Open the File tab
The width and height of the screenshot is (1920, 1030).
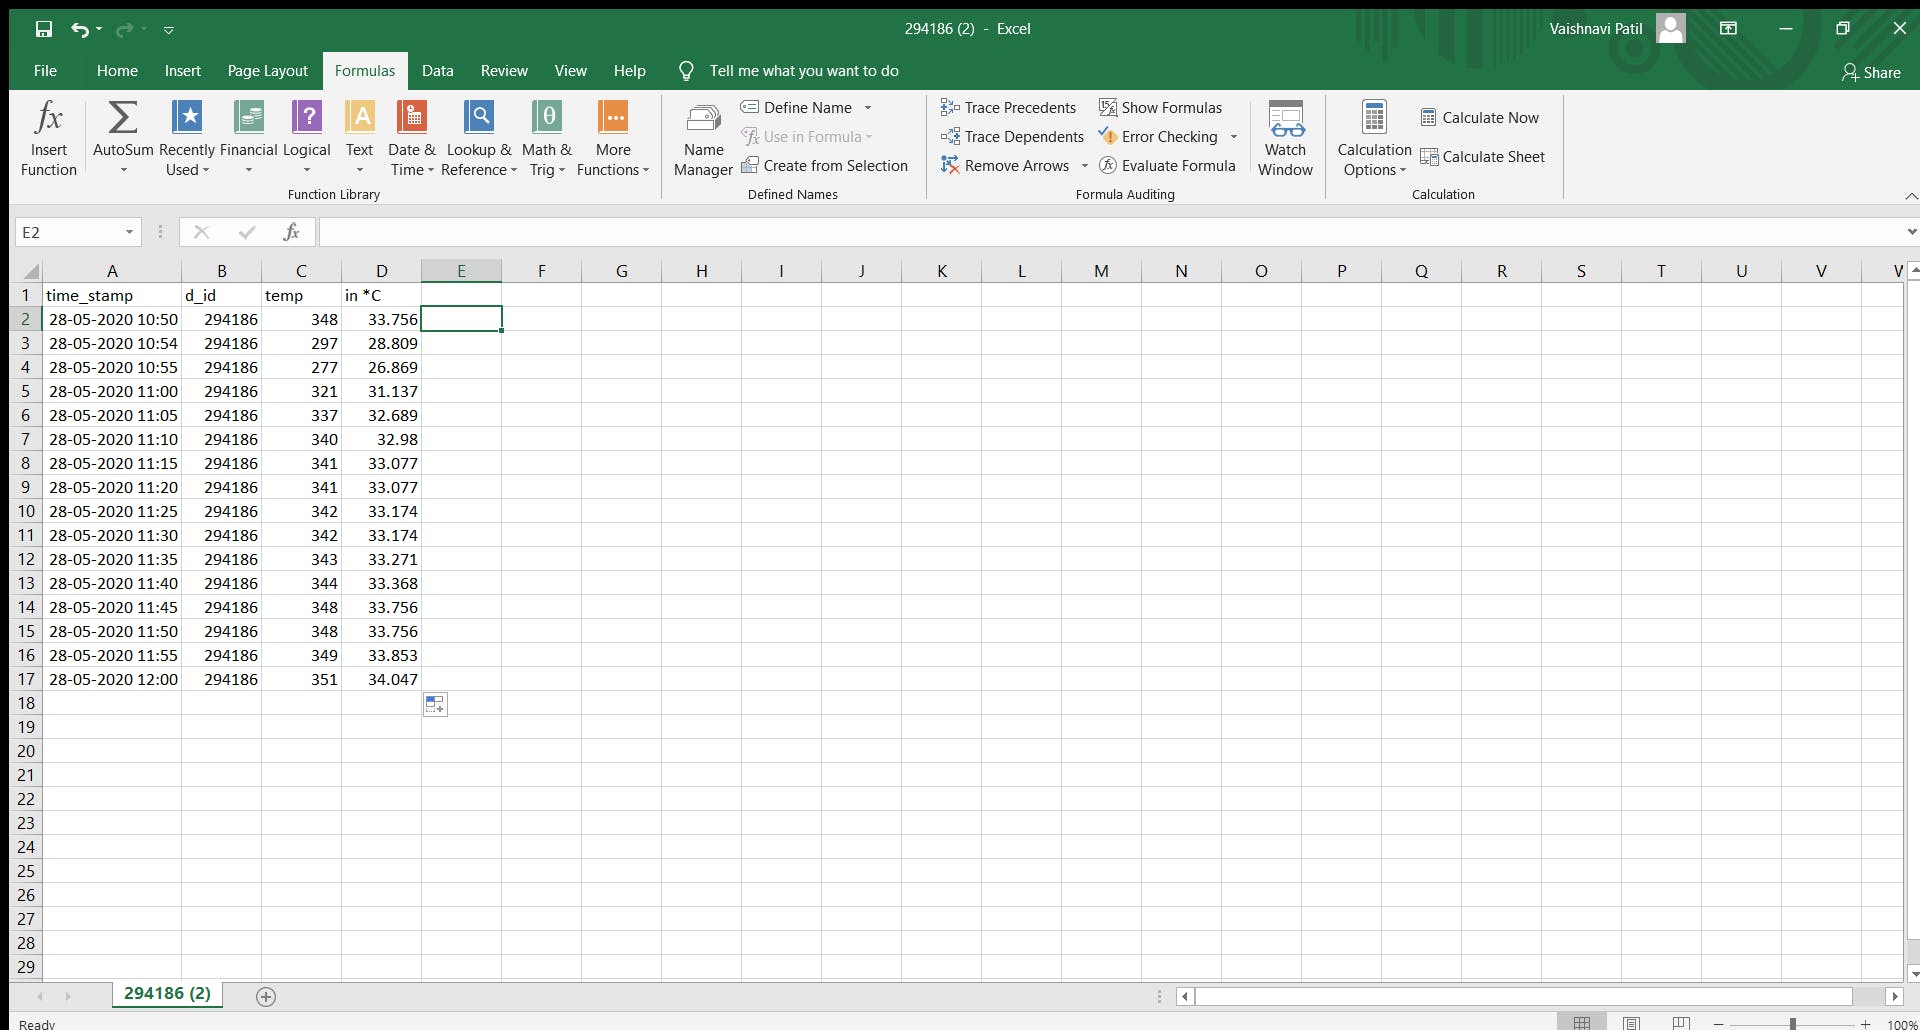point(45,70)
